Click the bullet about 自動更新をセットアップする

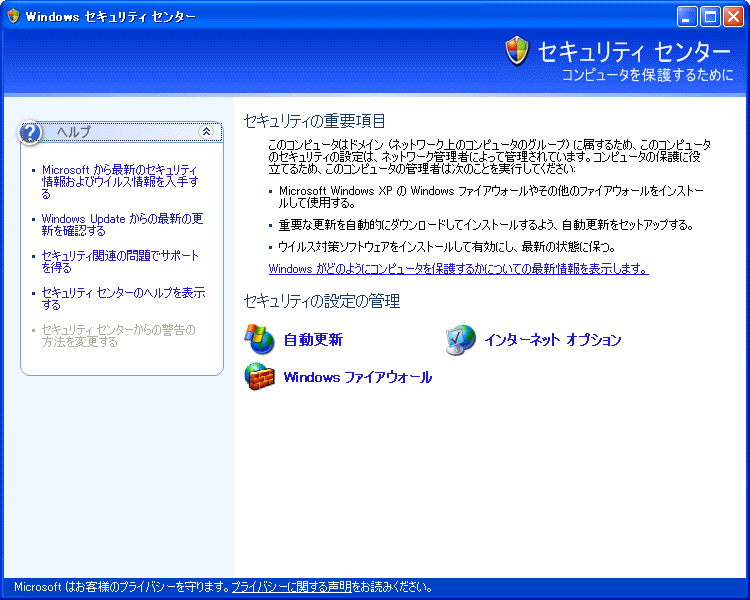coord(486,225)
